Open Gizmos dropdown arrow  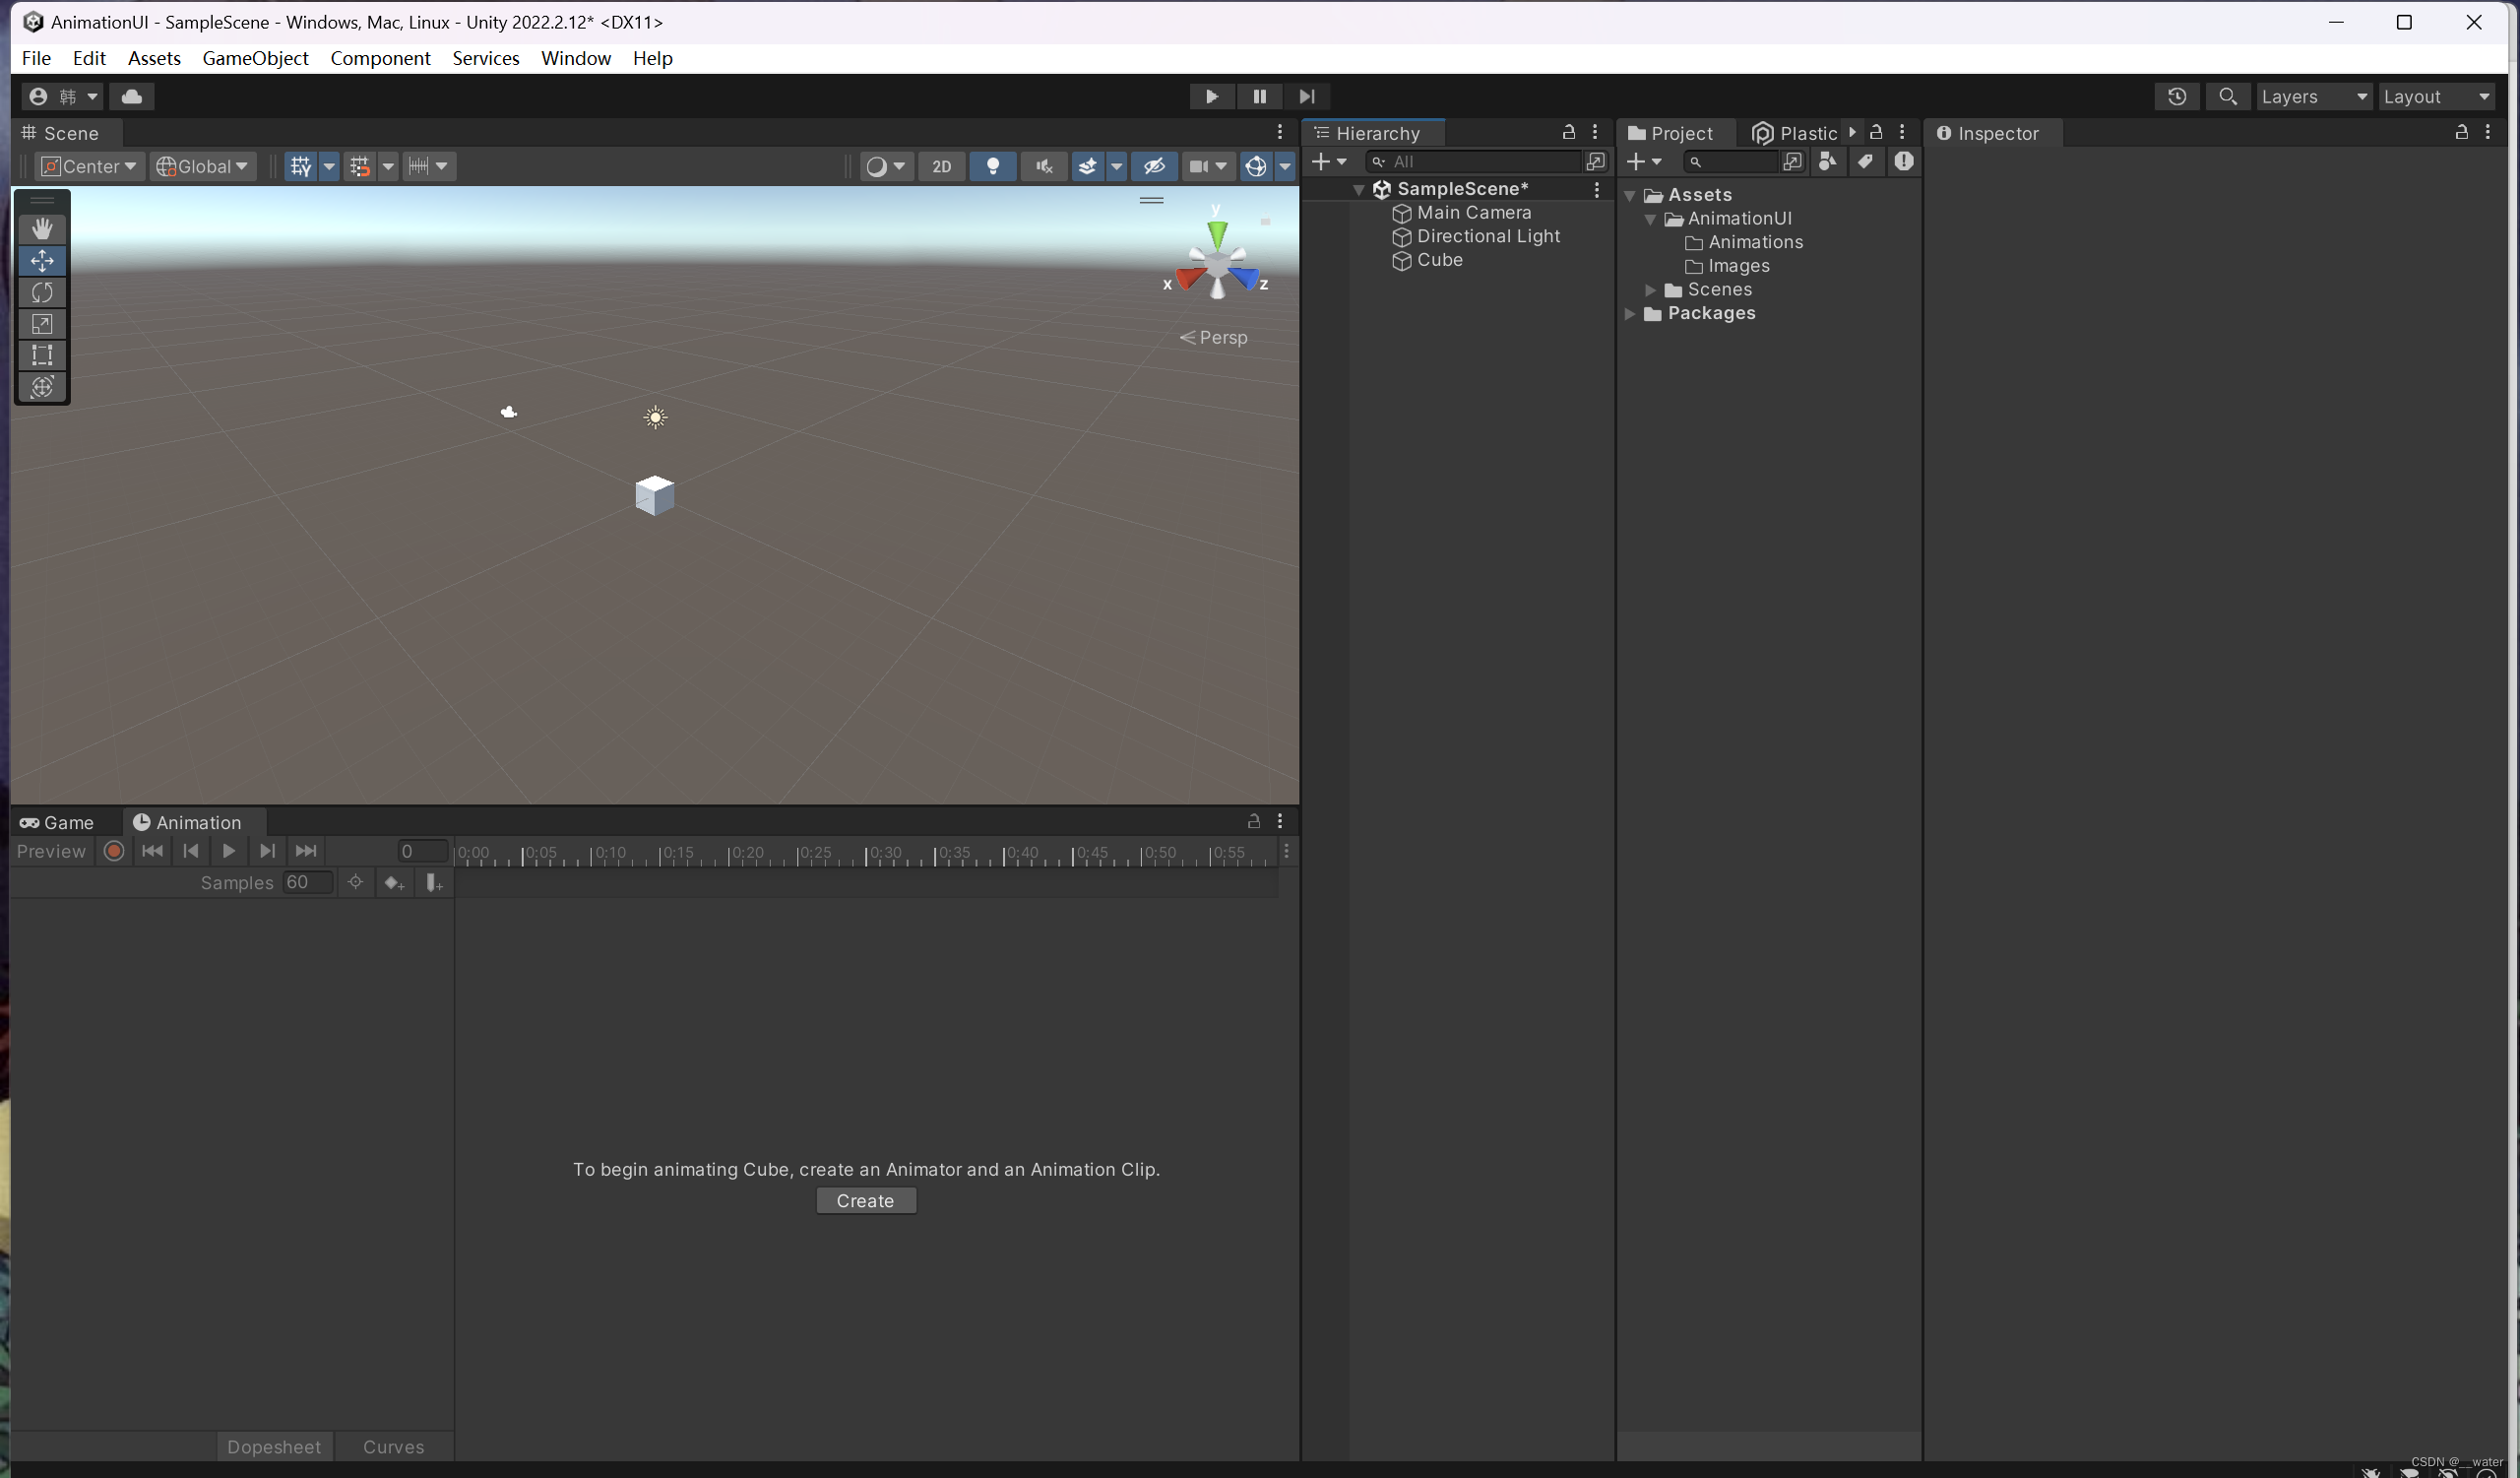(x=1285, y=166)
